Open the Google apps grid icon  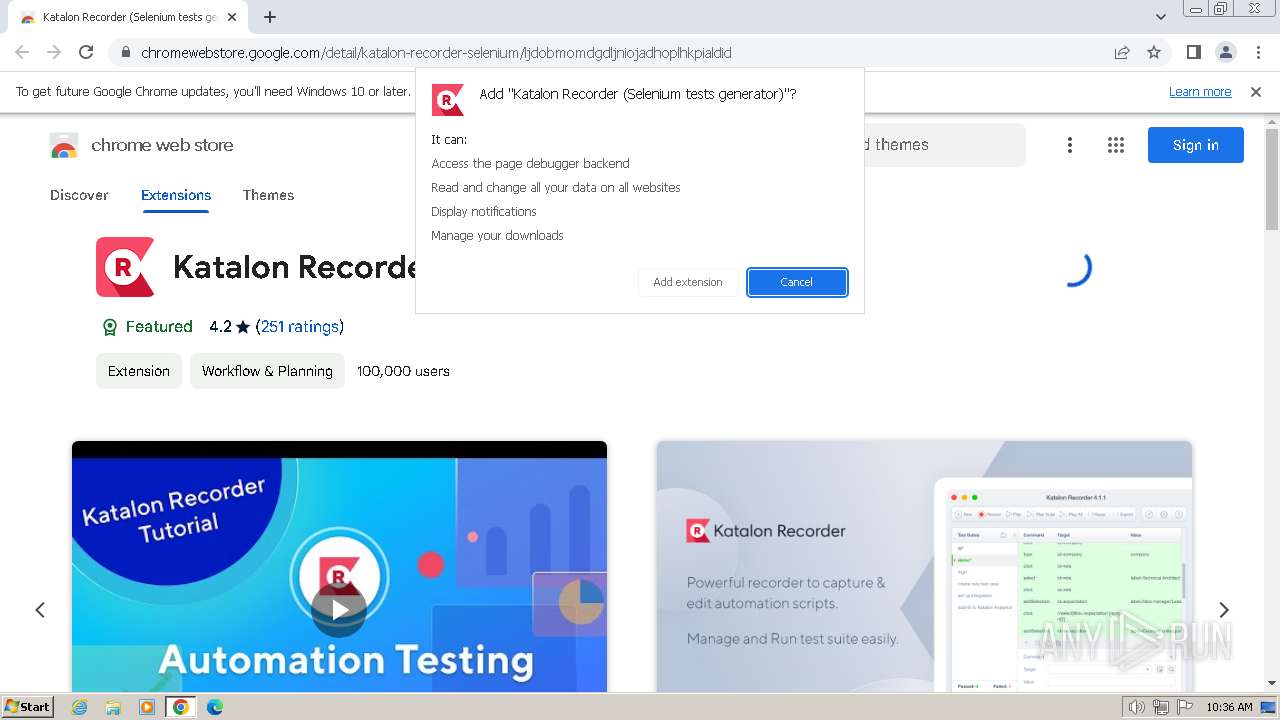click(x=1116, y=145)
